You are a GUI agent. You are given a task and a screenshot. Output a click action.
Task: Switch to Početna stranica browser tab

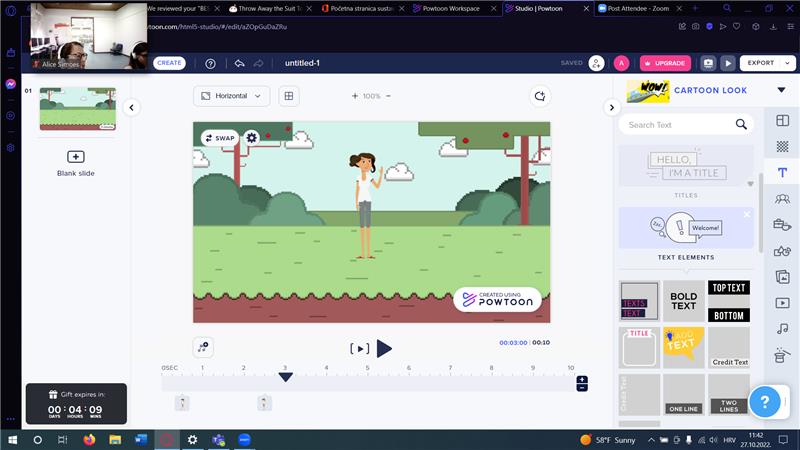pos(362,8)
